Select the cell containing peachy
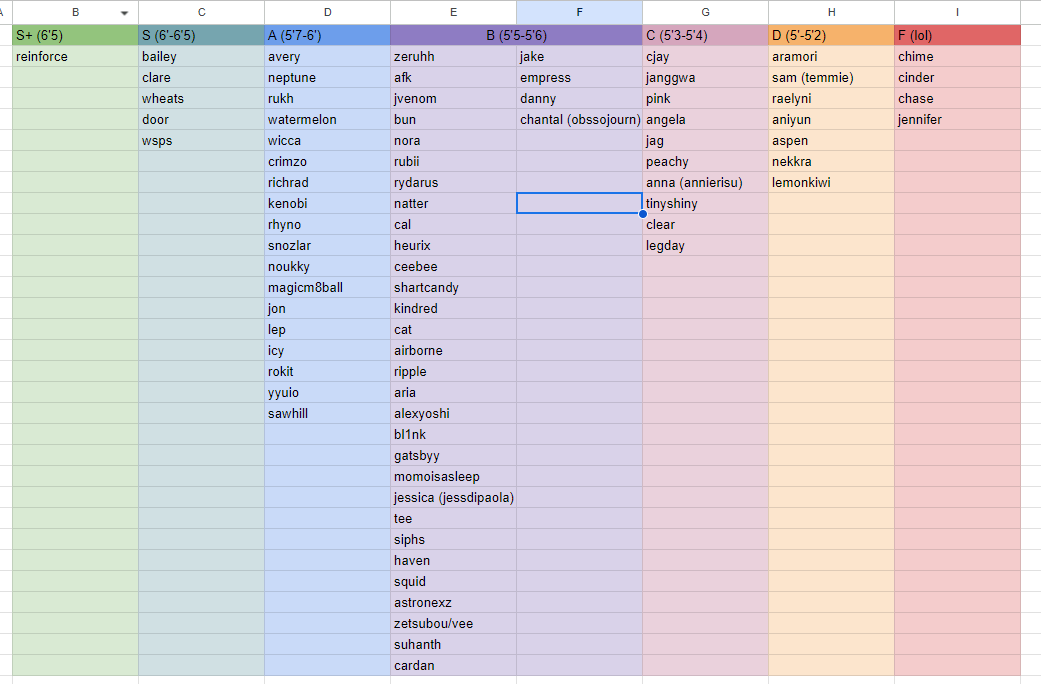 click(x=705, y=161)
